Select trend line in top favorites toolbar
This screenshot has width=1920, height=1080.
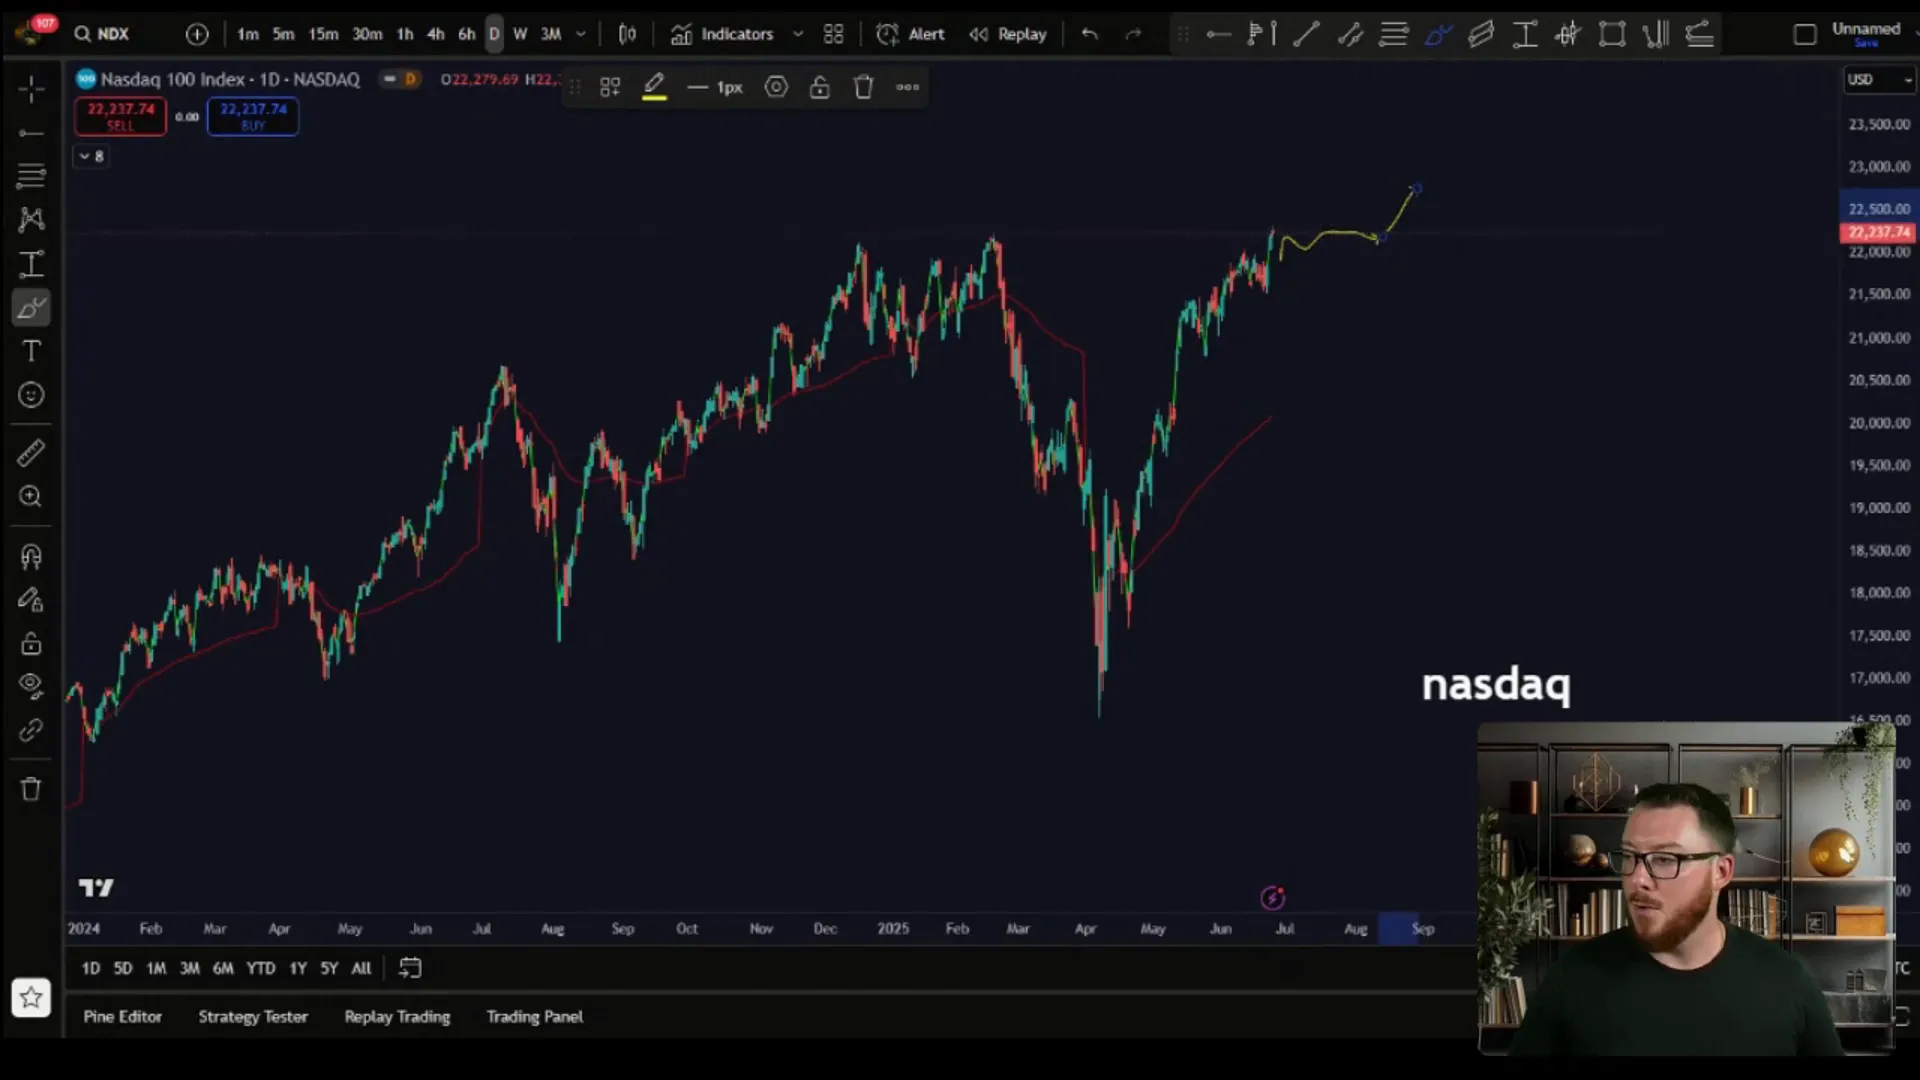1306,34
